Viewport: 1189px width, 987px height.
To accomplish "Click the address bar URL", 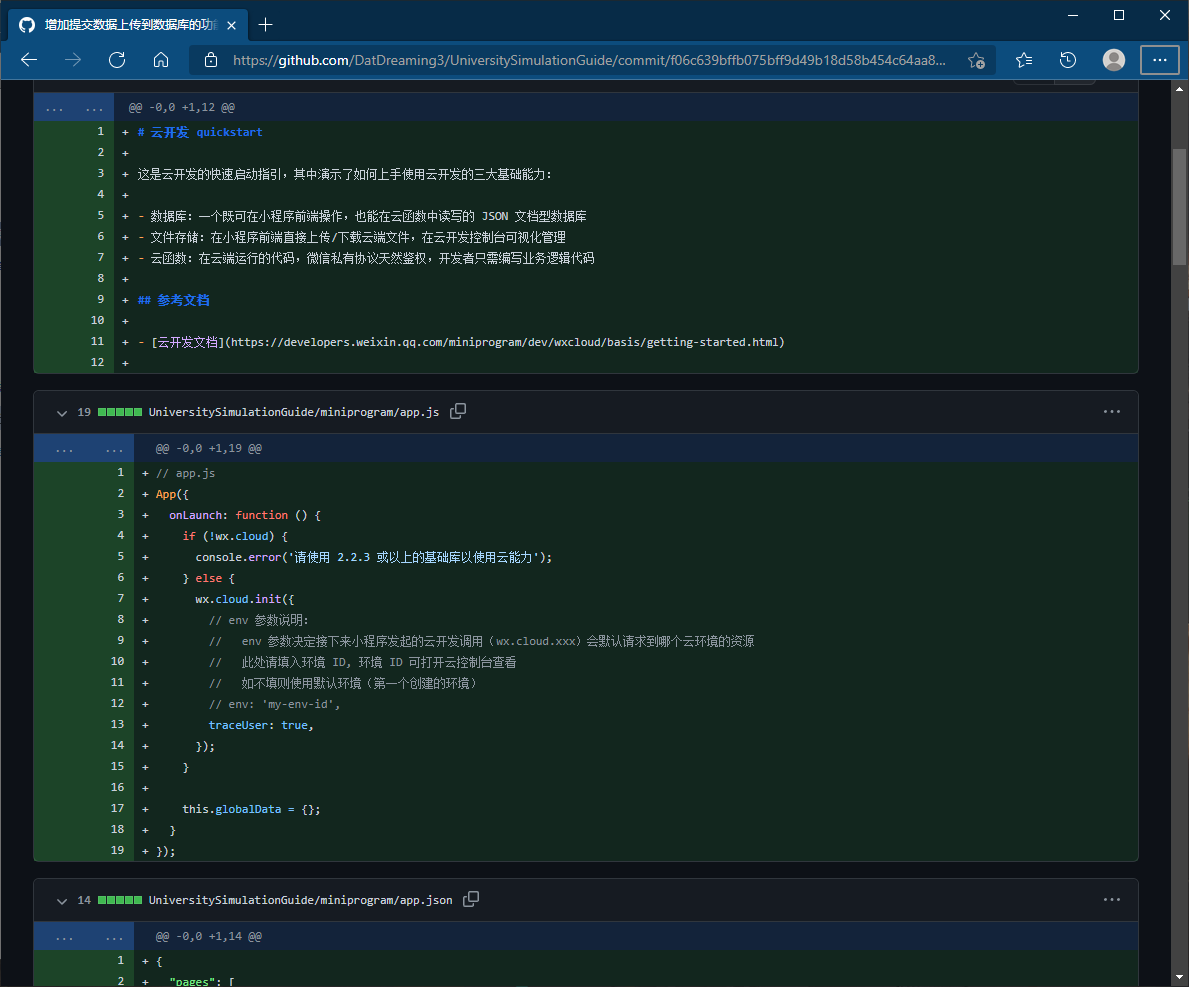I will (589, 60).
